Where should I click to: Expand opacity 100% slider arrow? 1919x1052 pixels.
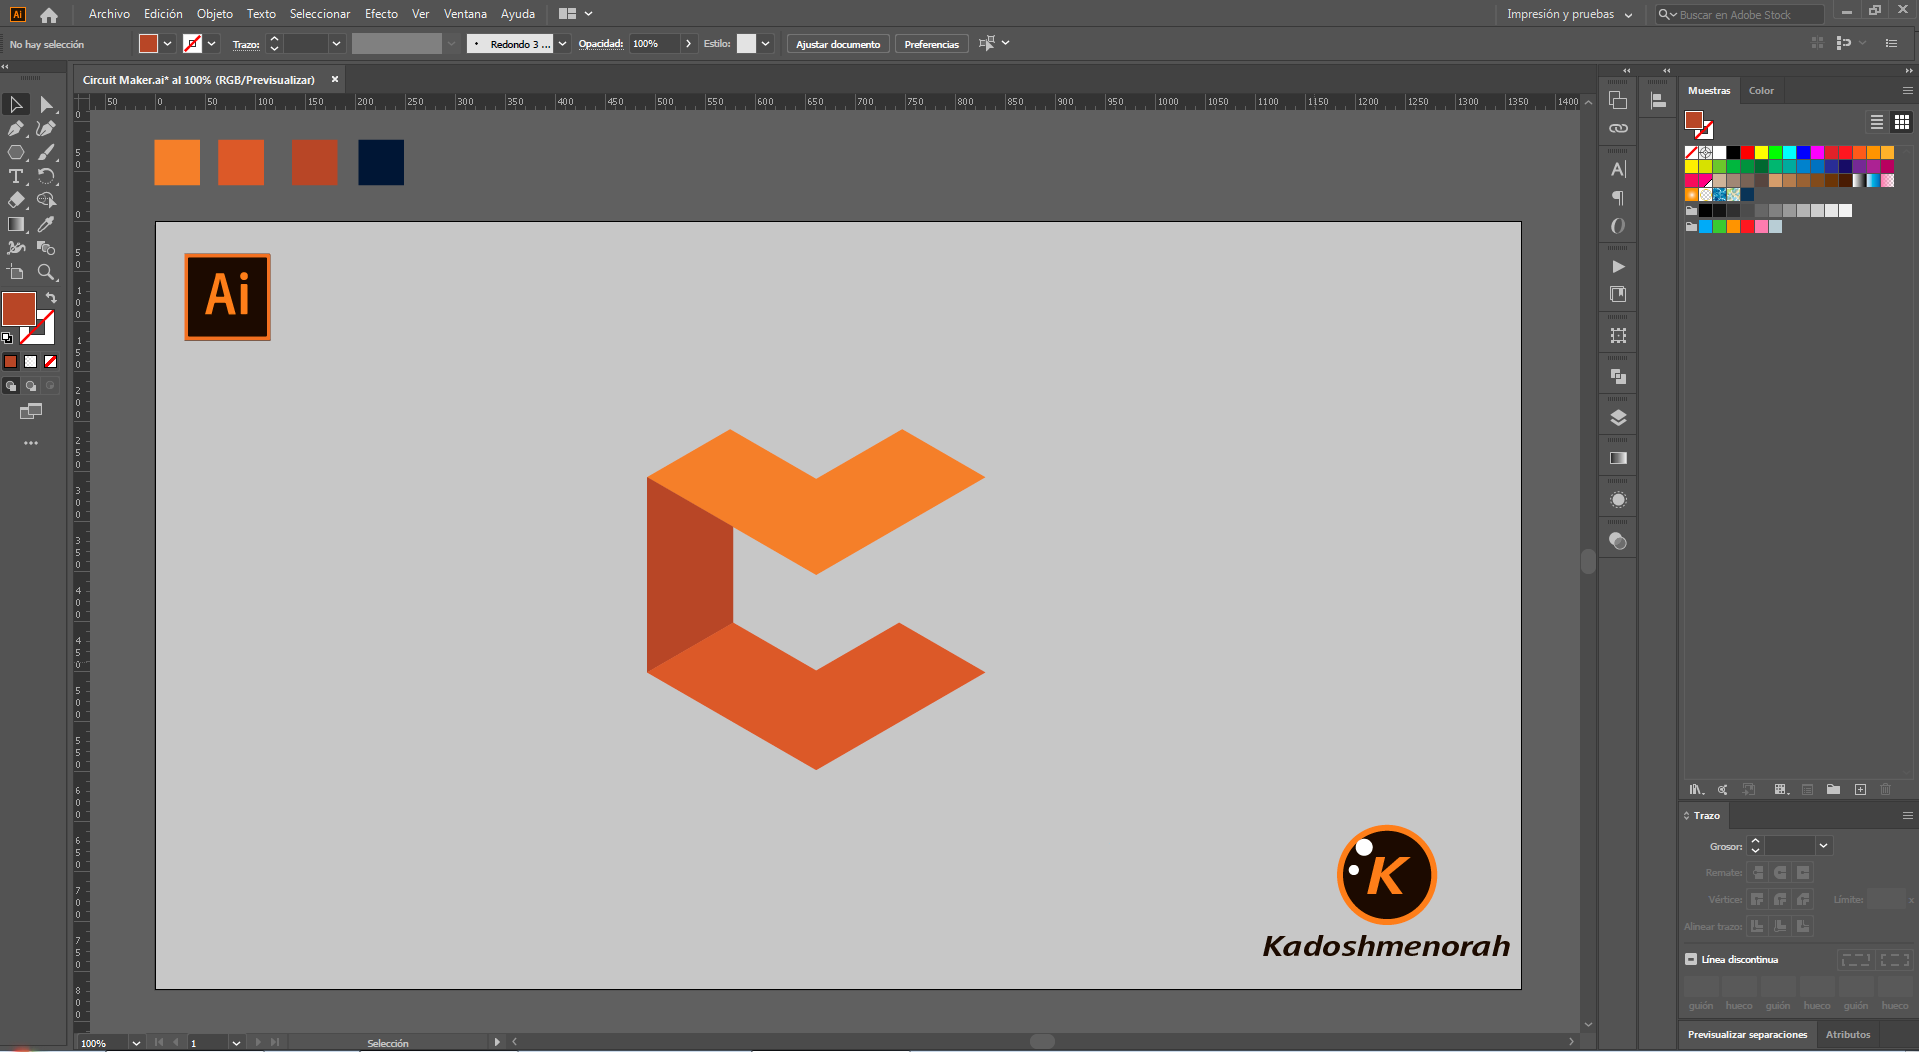click(688, 43)
